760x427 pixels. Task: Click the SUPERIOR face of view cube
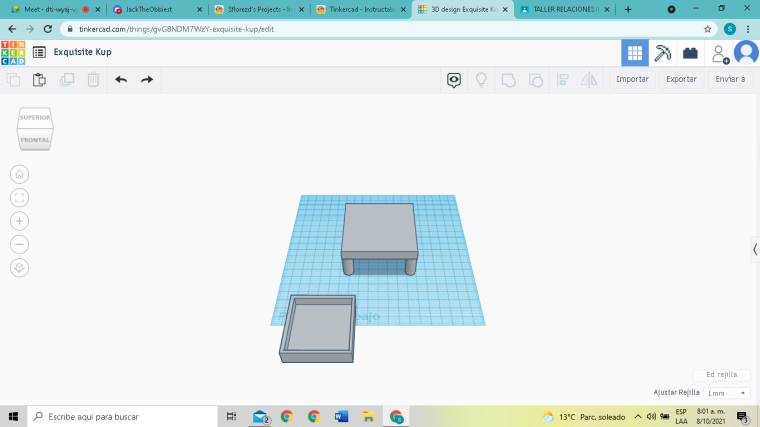coord(35,118)
